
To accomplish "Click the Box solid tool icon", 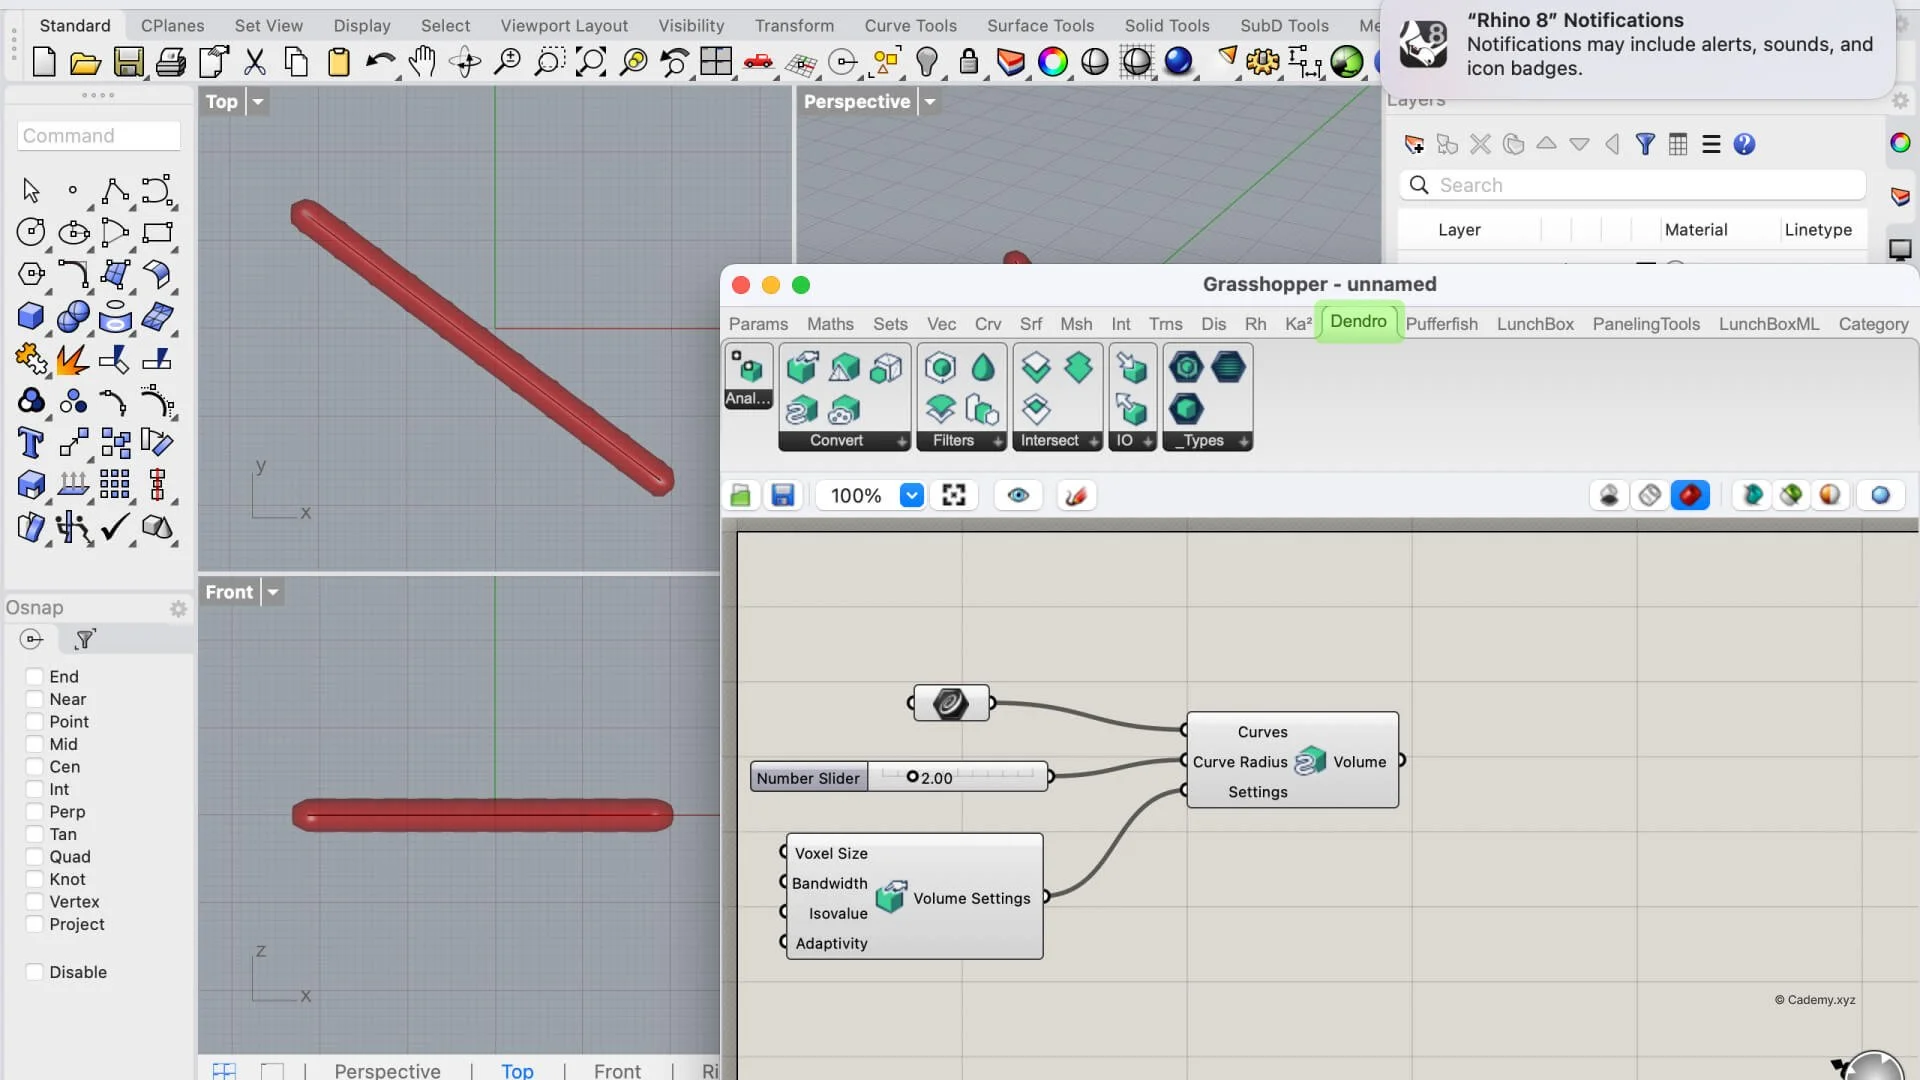I will click(x=30, y=317).
